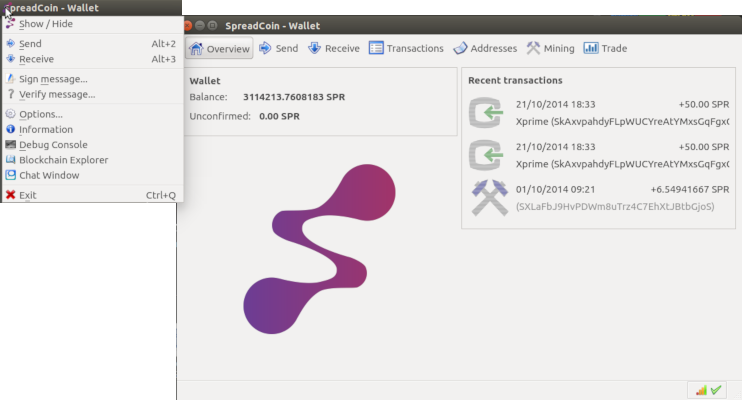Click the unconfirmed 0.00 SPR value
Viewport: 742px width, 400px height.
tap(279, 116)
